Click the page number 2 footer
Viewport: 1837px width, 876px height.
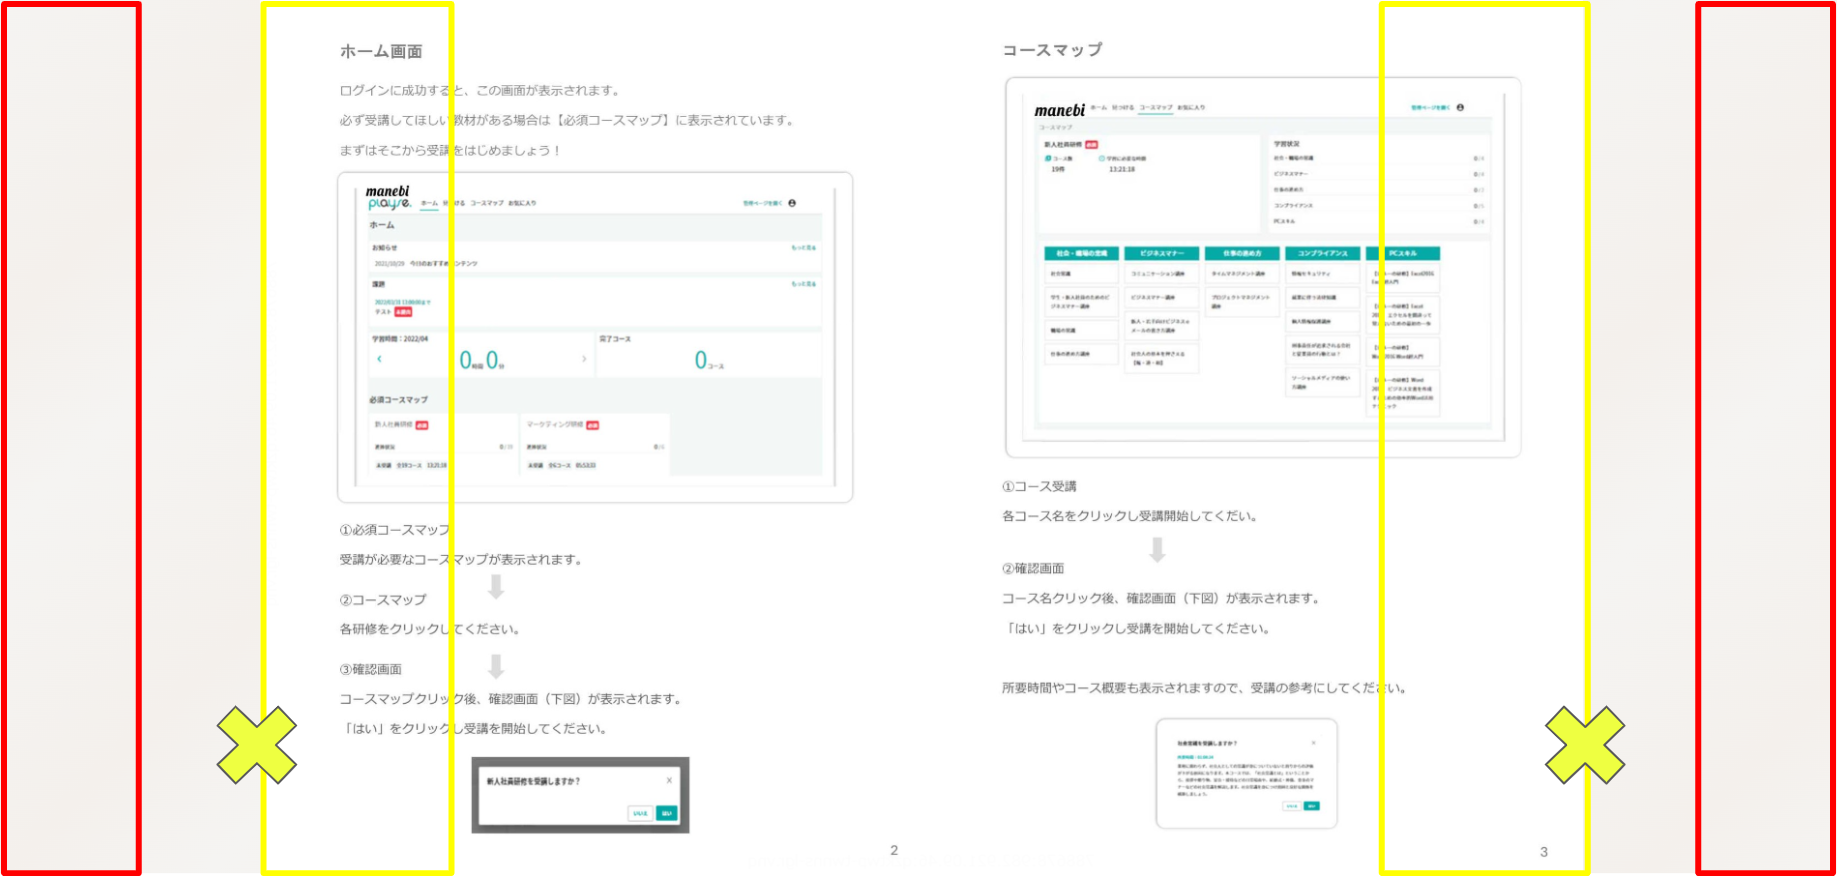tap(894, 850)
